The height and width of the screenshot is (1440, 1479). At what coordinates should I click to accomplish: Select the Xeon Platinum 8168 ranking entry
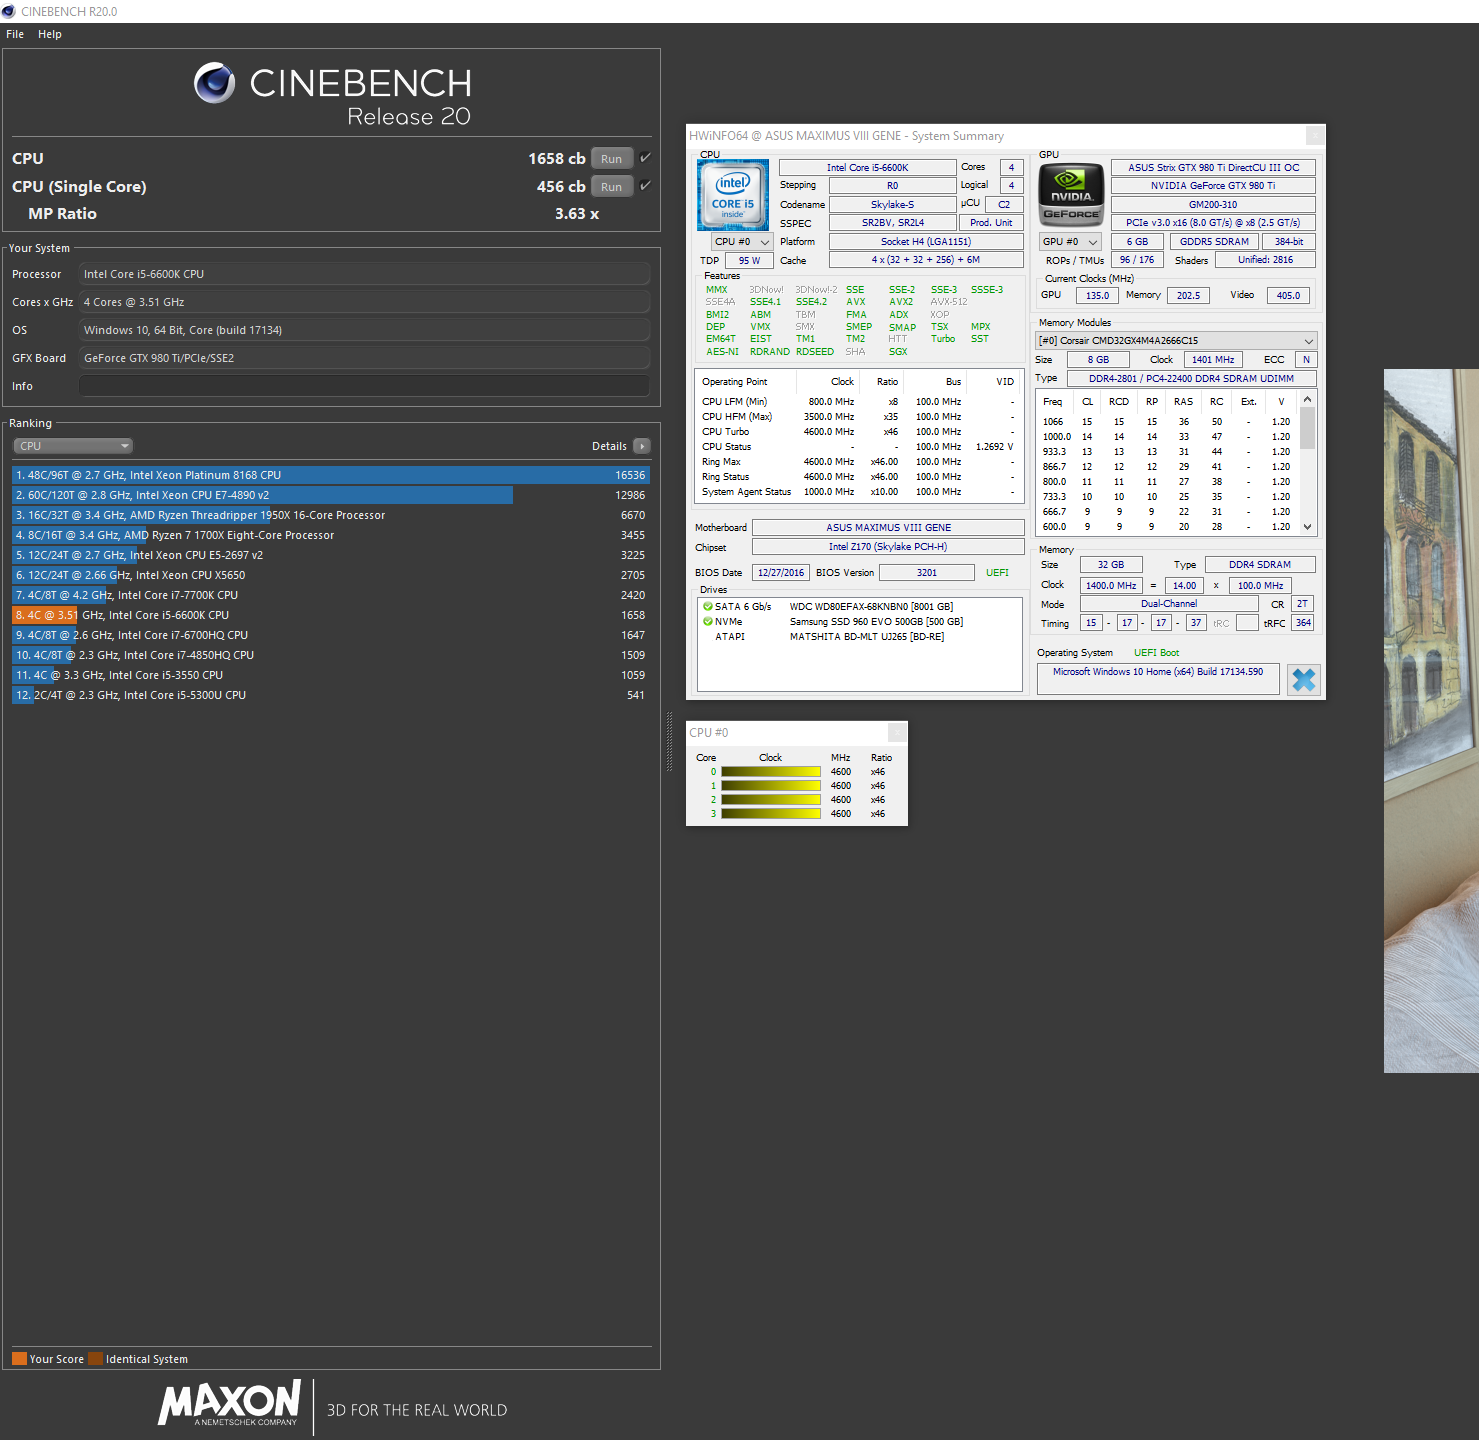click(x=331, y=475)
